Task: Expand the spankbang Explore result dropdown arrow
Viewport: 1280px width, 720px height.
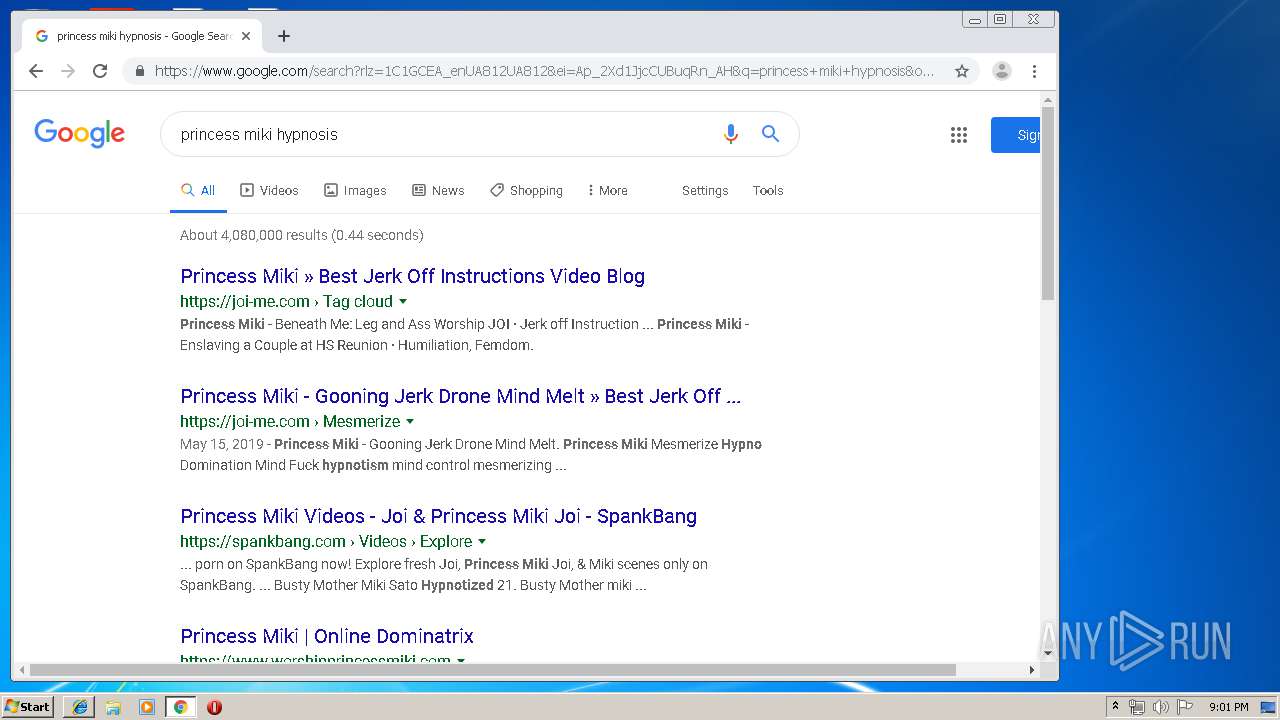Action: 482,541
